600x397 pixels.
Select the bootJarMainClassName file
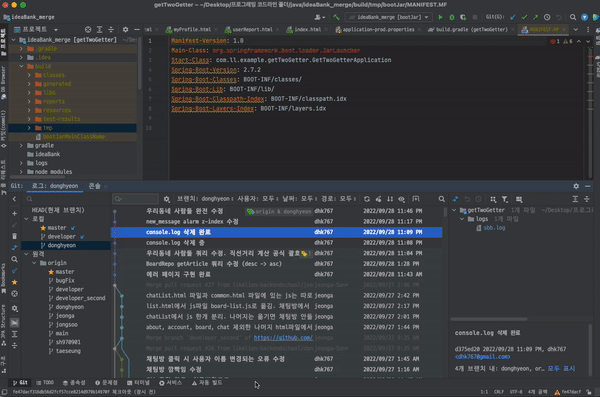[x=73, y=137]
